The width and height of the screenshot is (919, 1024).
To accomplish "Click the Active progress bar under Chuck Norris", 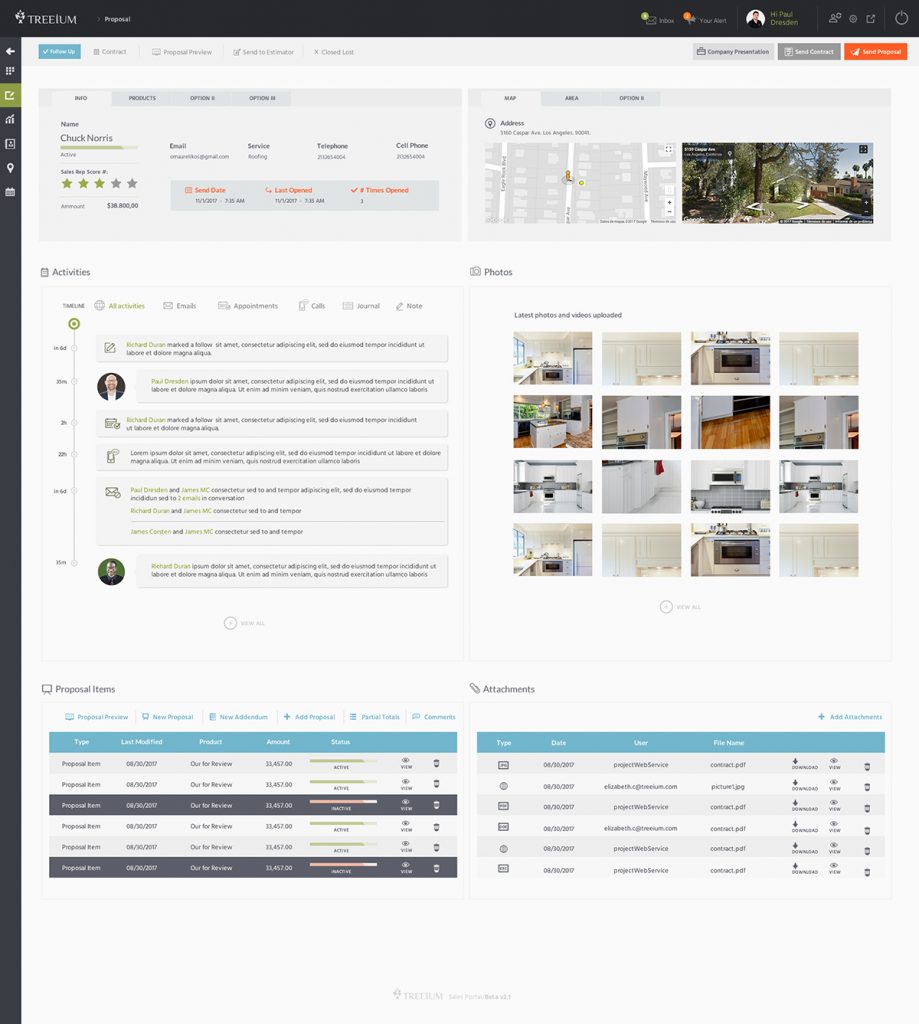I will [x=99, y=148].
